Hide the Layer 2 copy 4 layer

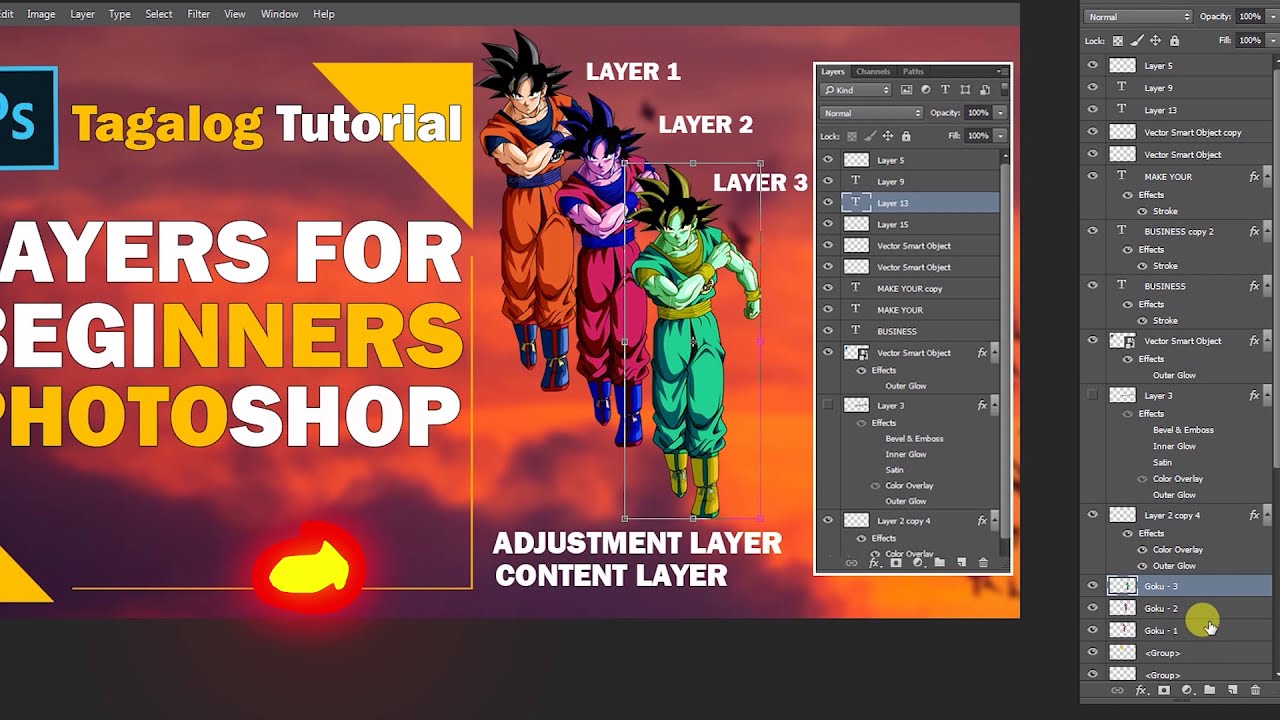[x=1092, y=515]
